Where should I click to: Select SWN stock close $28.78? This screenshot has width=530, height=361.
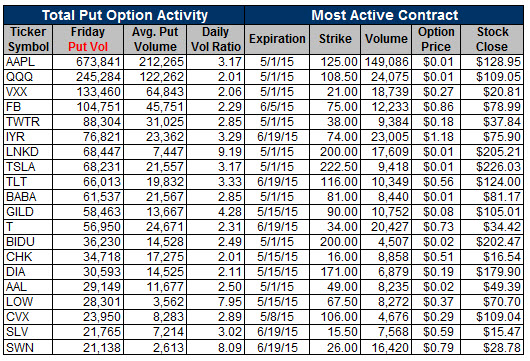492,347
